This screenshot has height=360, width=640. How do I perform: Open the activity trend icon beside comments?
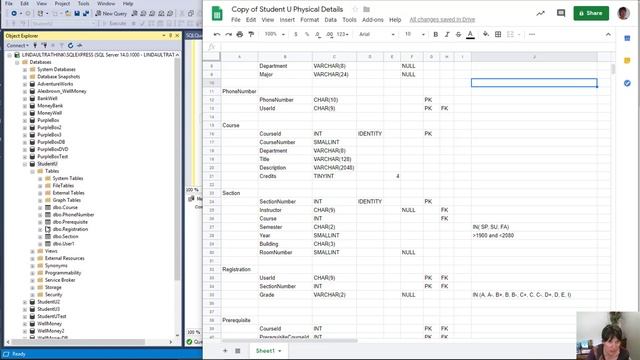(x=540, y=13)
